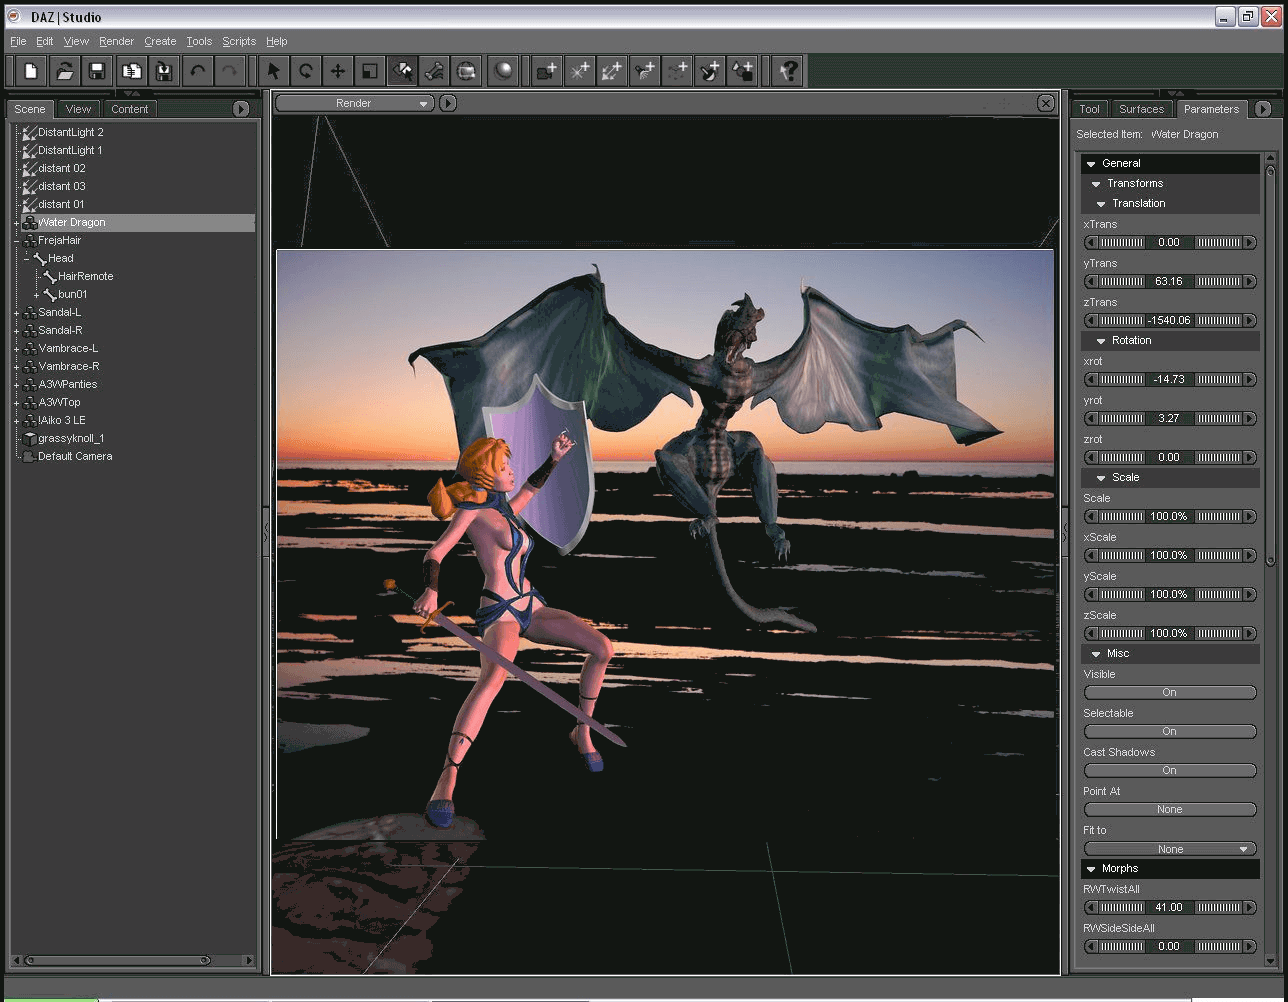Select the Node Selection arrow tool
Screen dimensions: 1288x1002
point(273,70)
